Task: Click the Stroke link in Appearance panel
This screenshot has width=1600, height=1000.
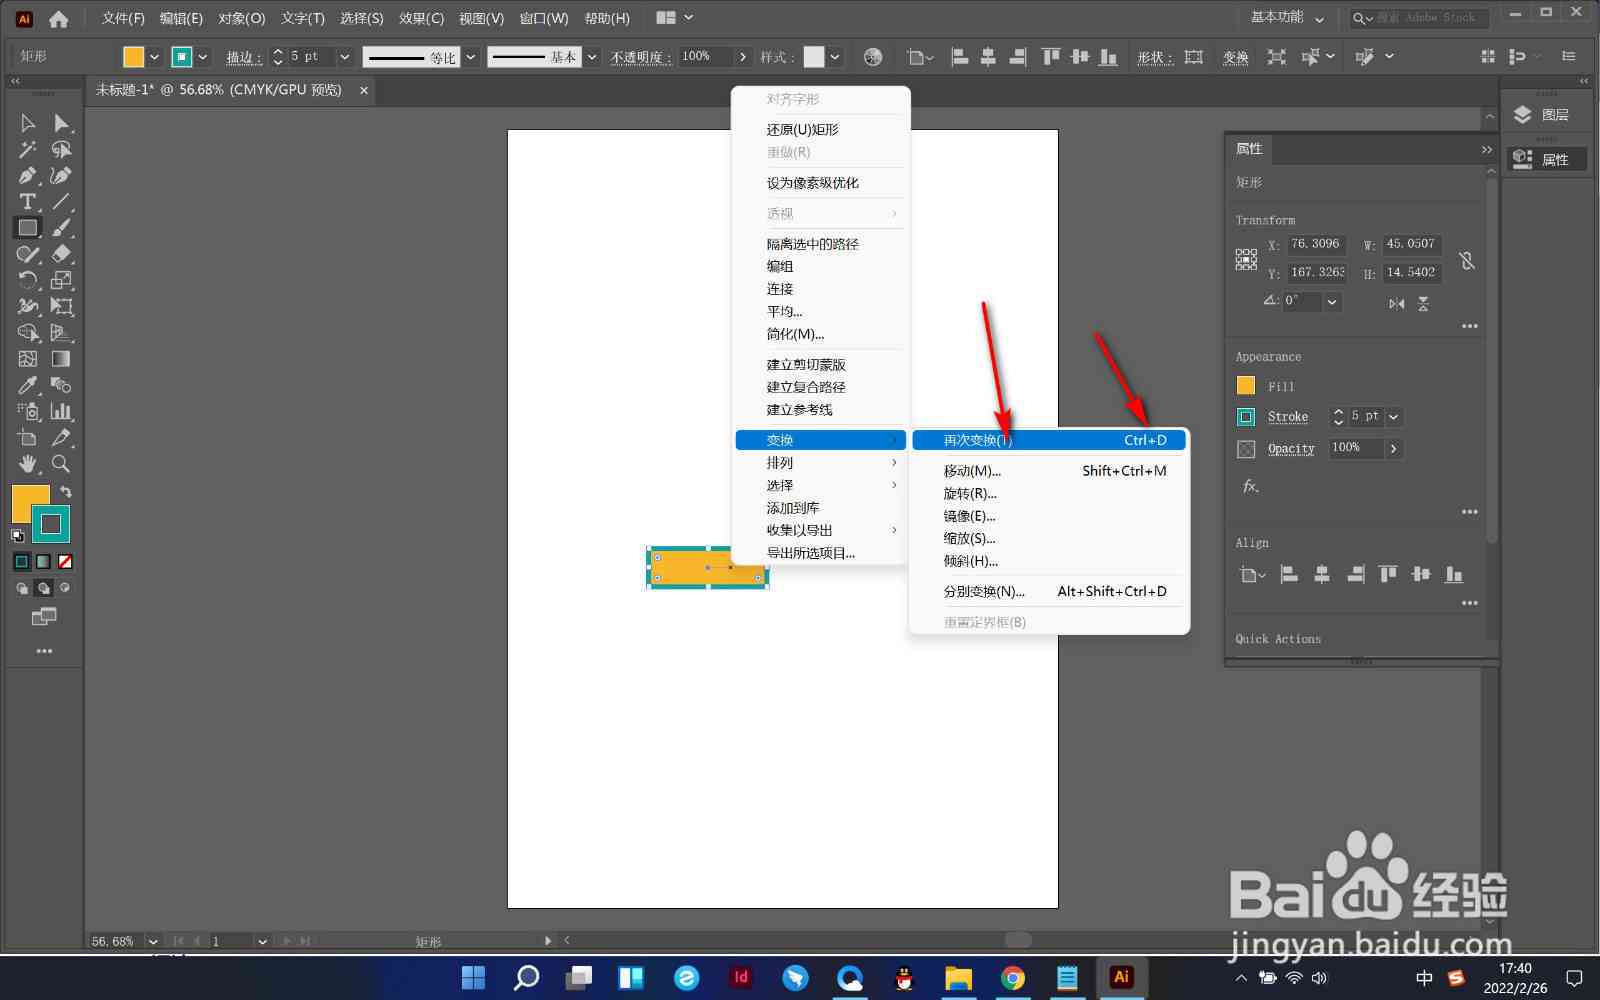Action: pyautogui.click(x=1288, y=417)
